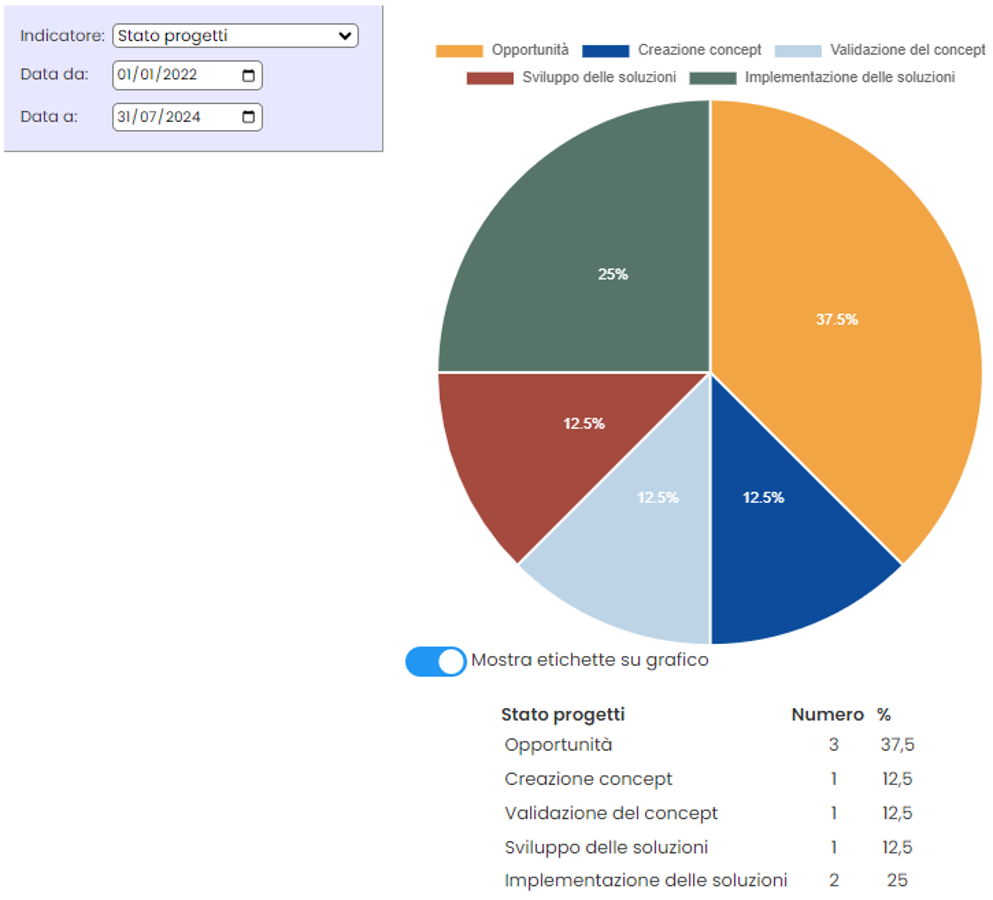The image size is (993, 900).
Task: Click the Creazione concept legend label
Action: tap(699, 50)
